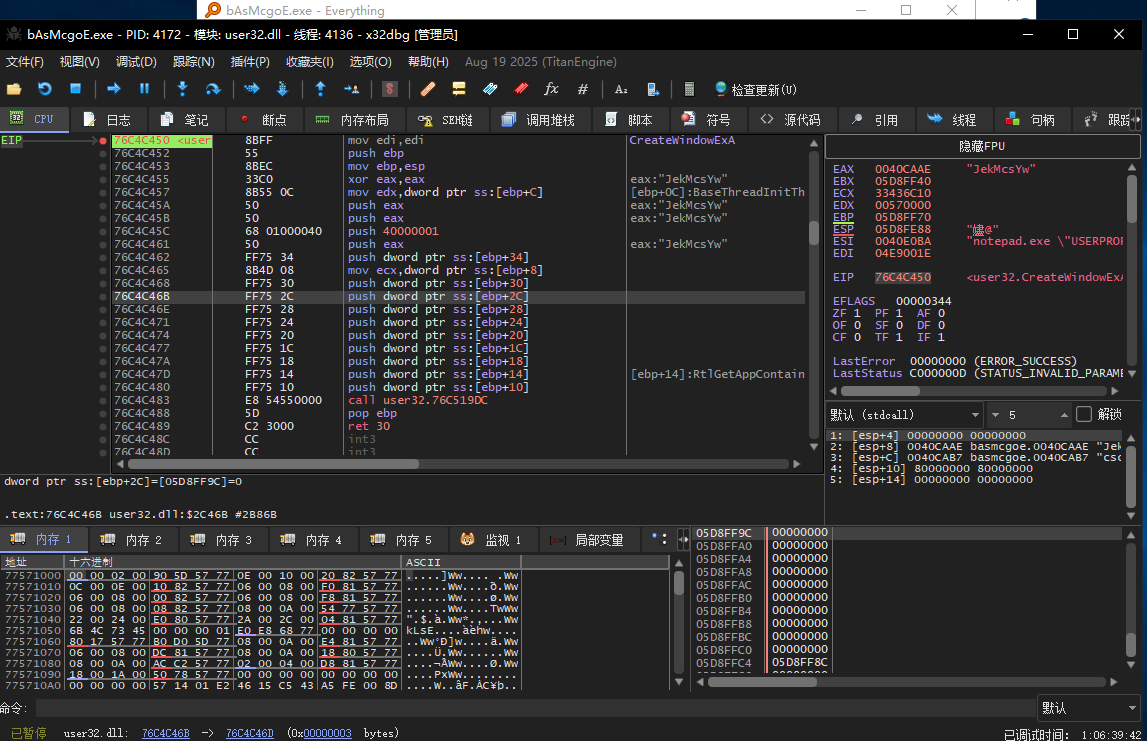Click the disassembly horizontal scrollbar thumb
The image size is (1147, 741).
pos(273,464)
